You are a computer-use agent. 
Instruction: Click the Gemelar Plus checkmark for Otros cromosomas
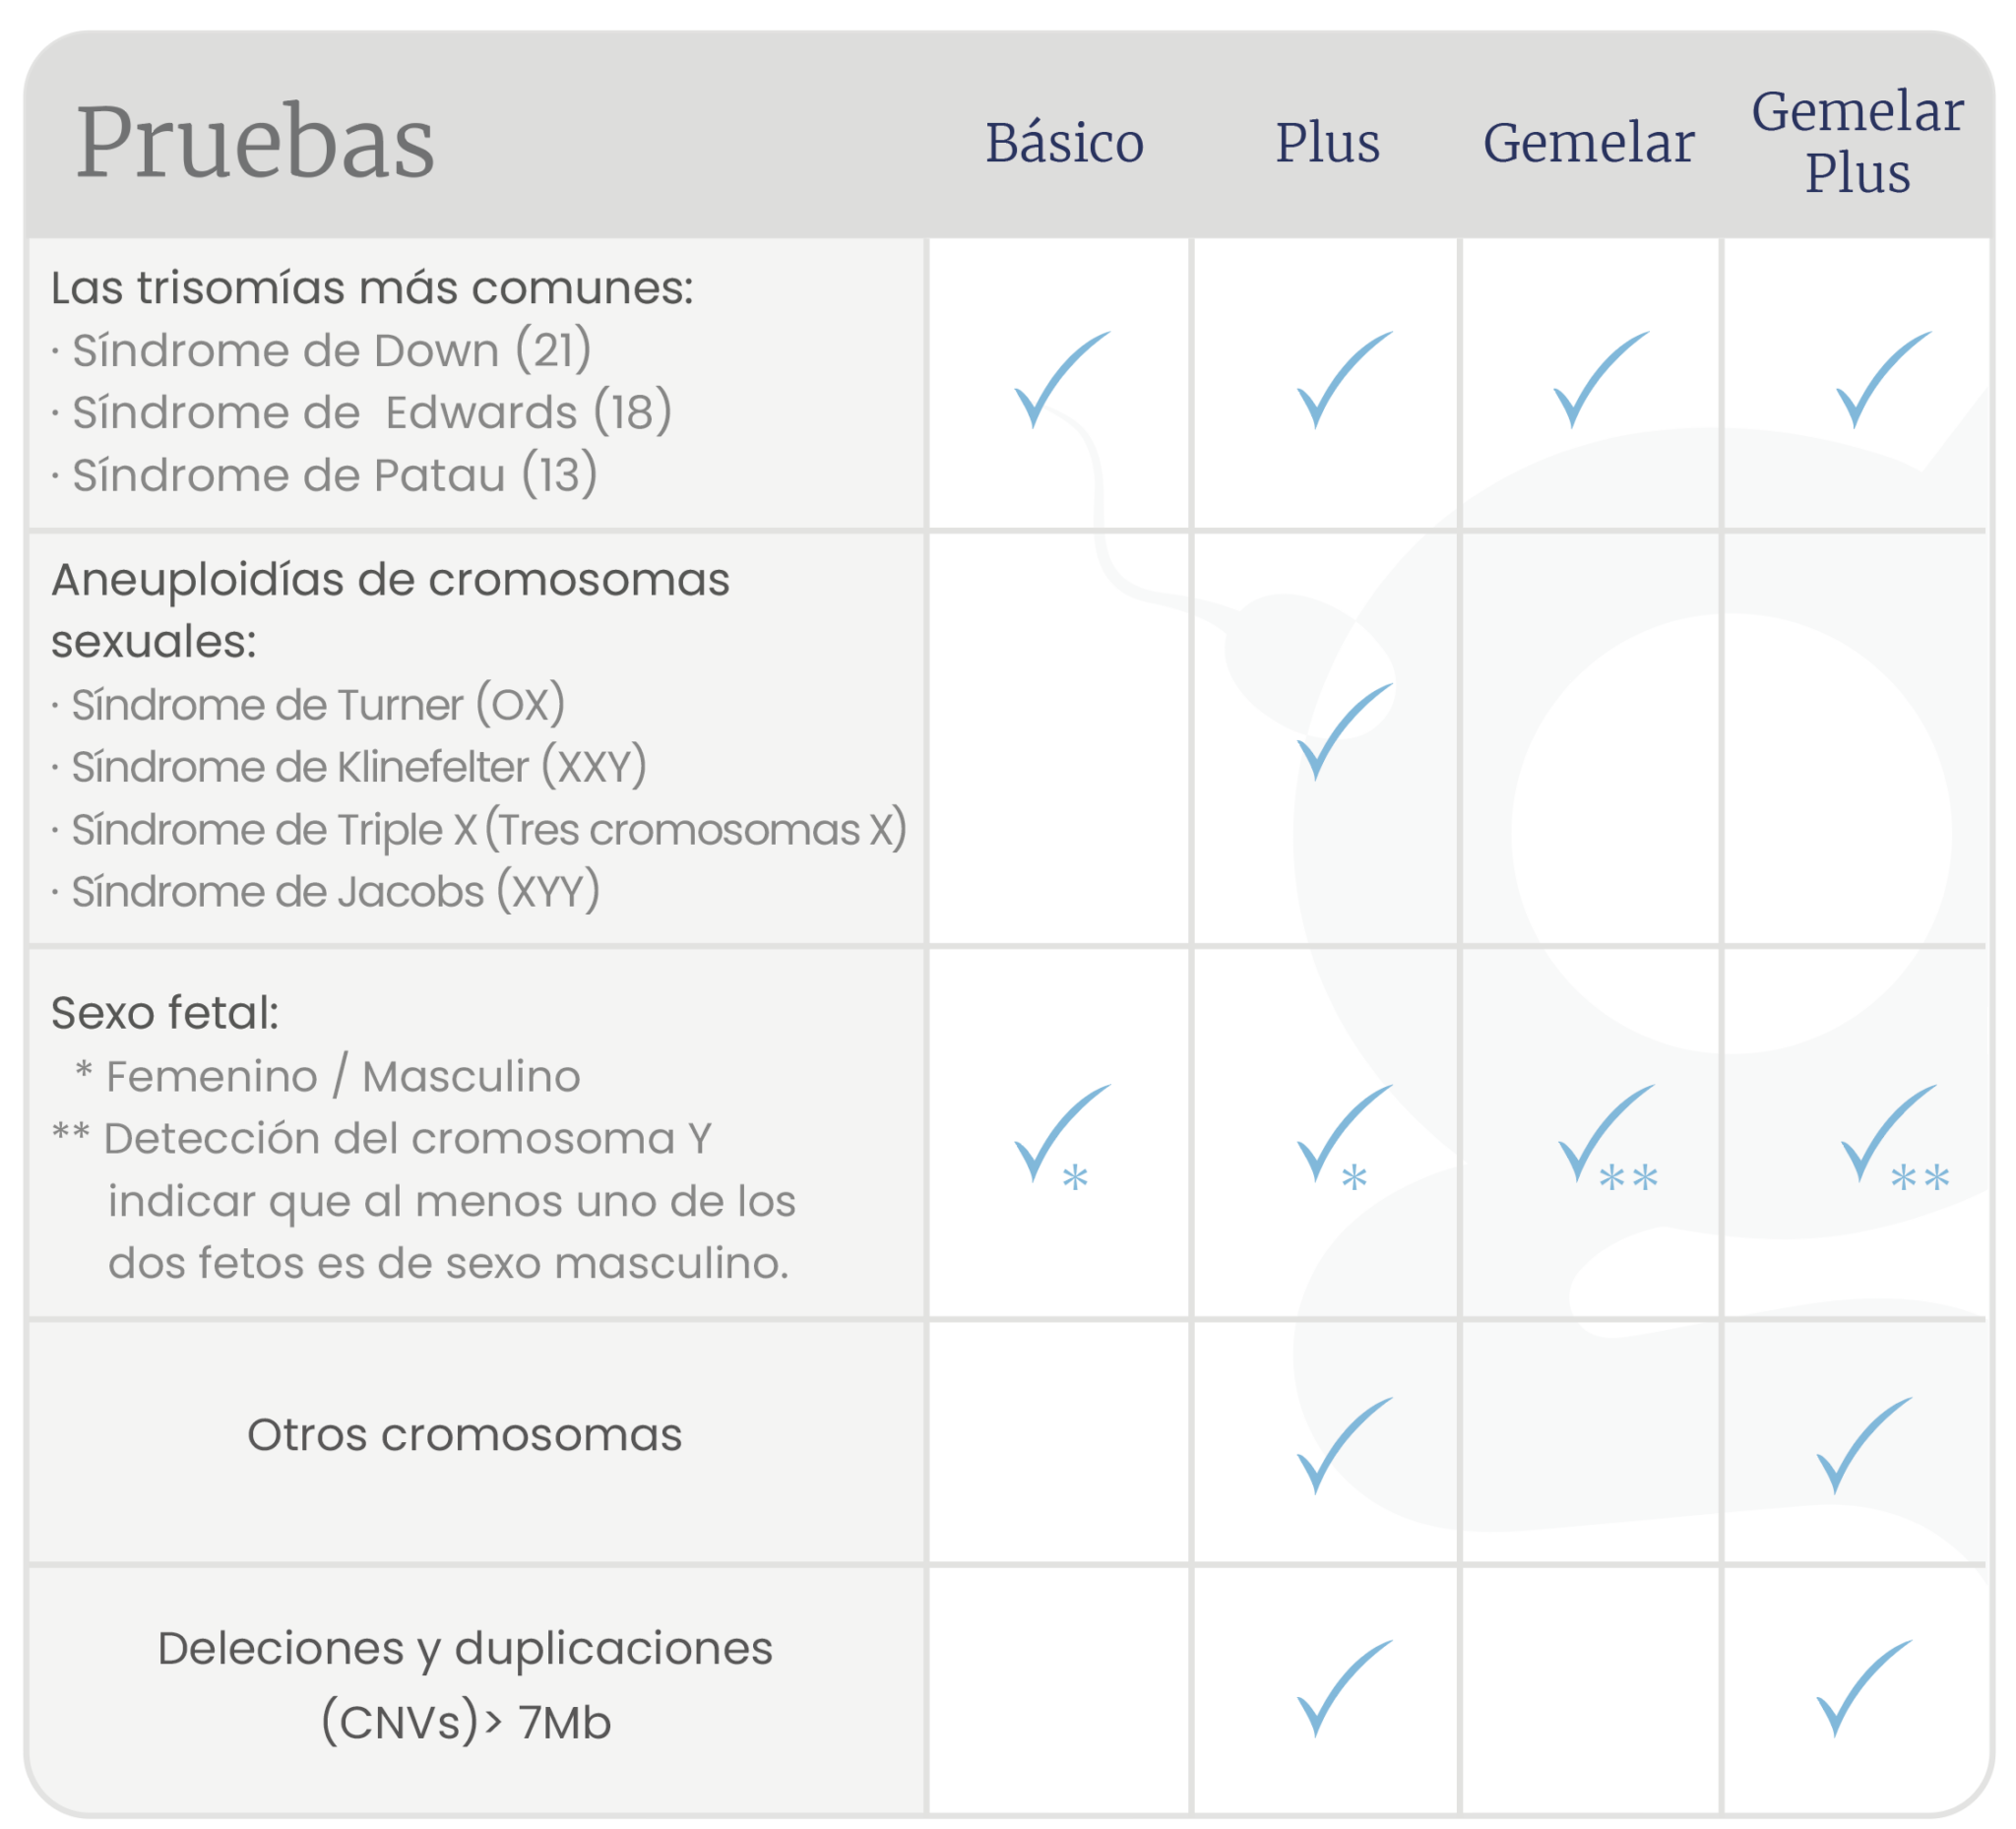[x=1862, y=1445]
